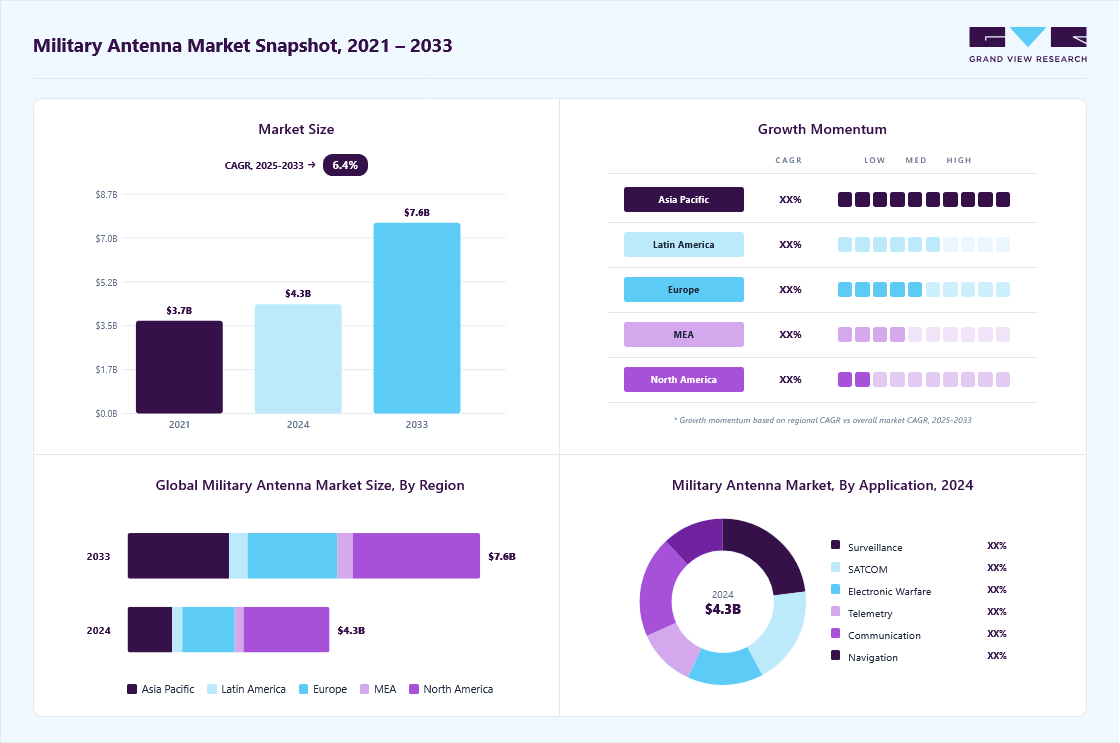
Task: Click the '2033' x-axis label in Market Size chart
Action: (416, 424)
